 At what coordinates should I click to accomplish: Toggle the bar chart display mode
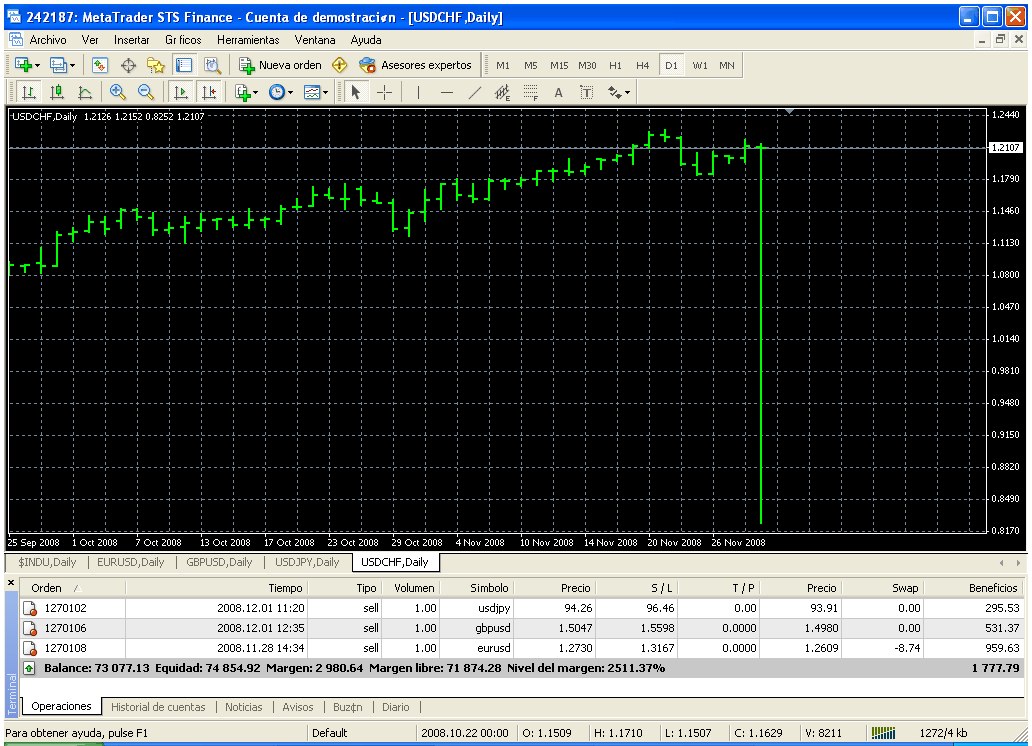click(x=28, y=92)
